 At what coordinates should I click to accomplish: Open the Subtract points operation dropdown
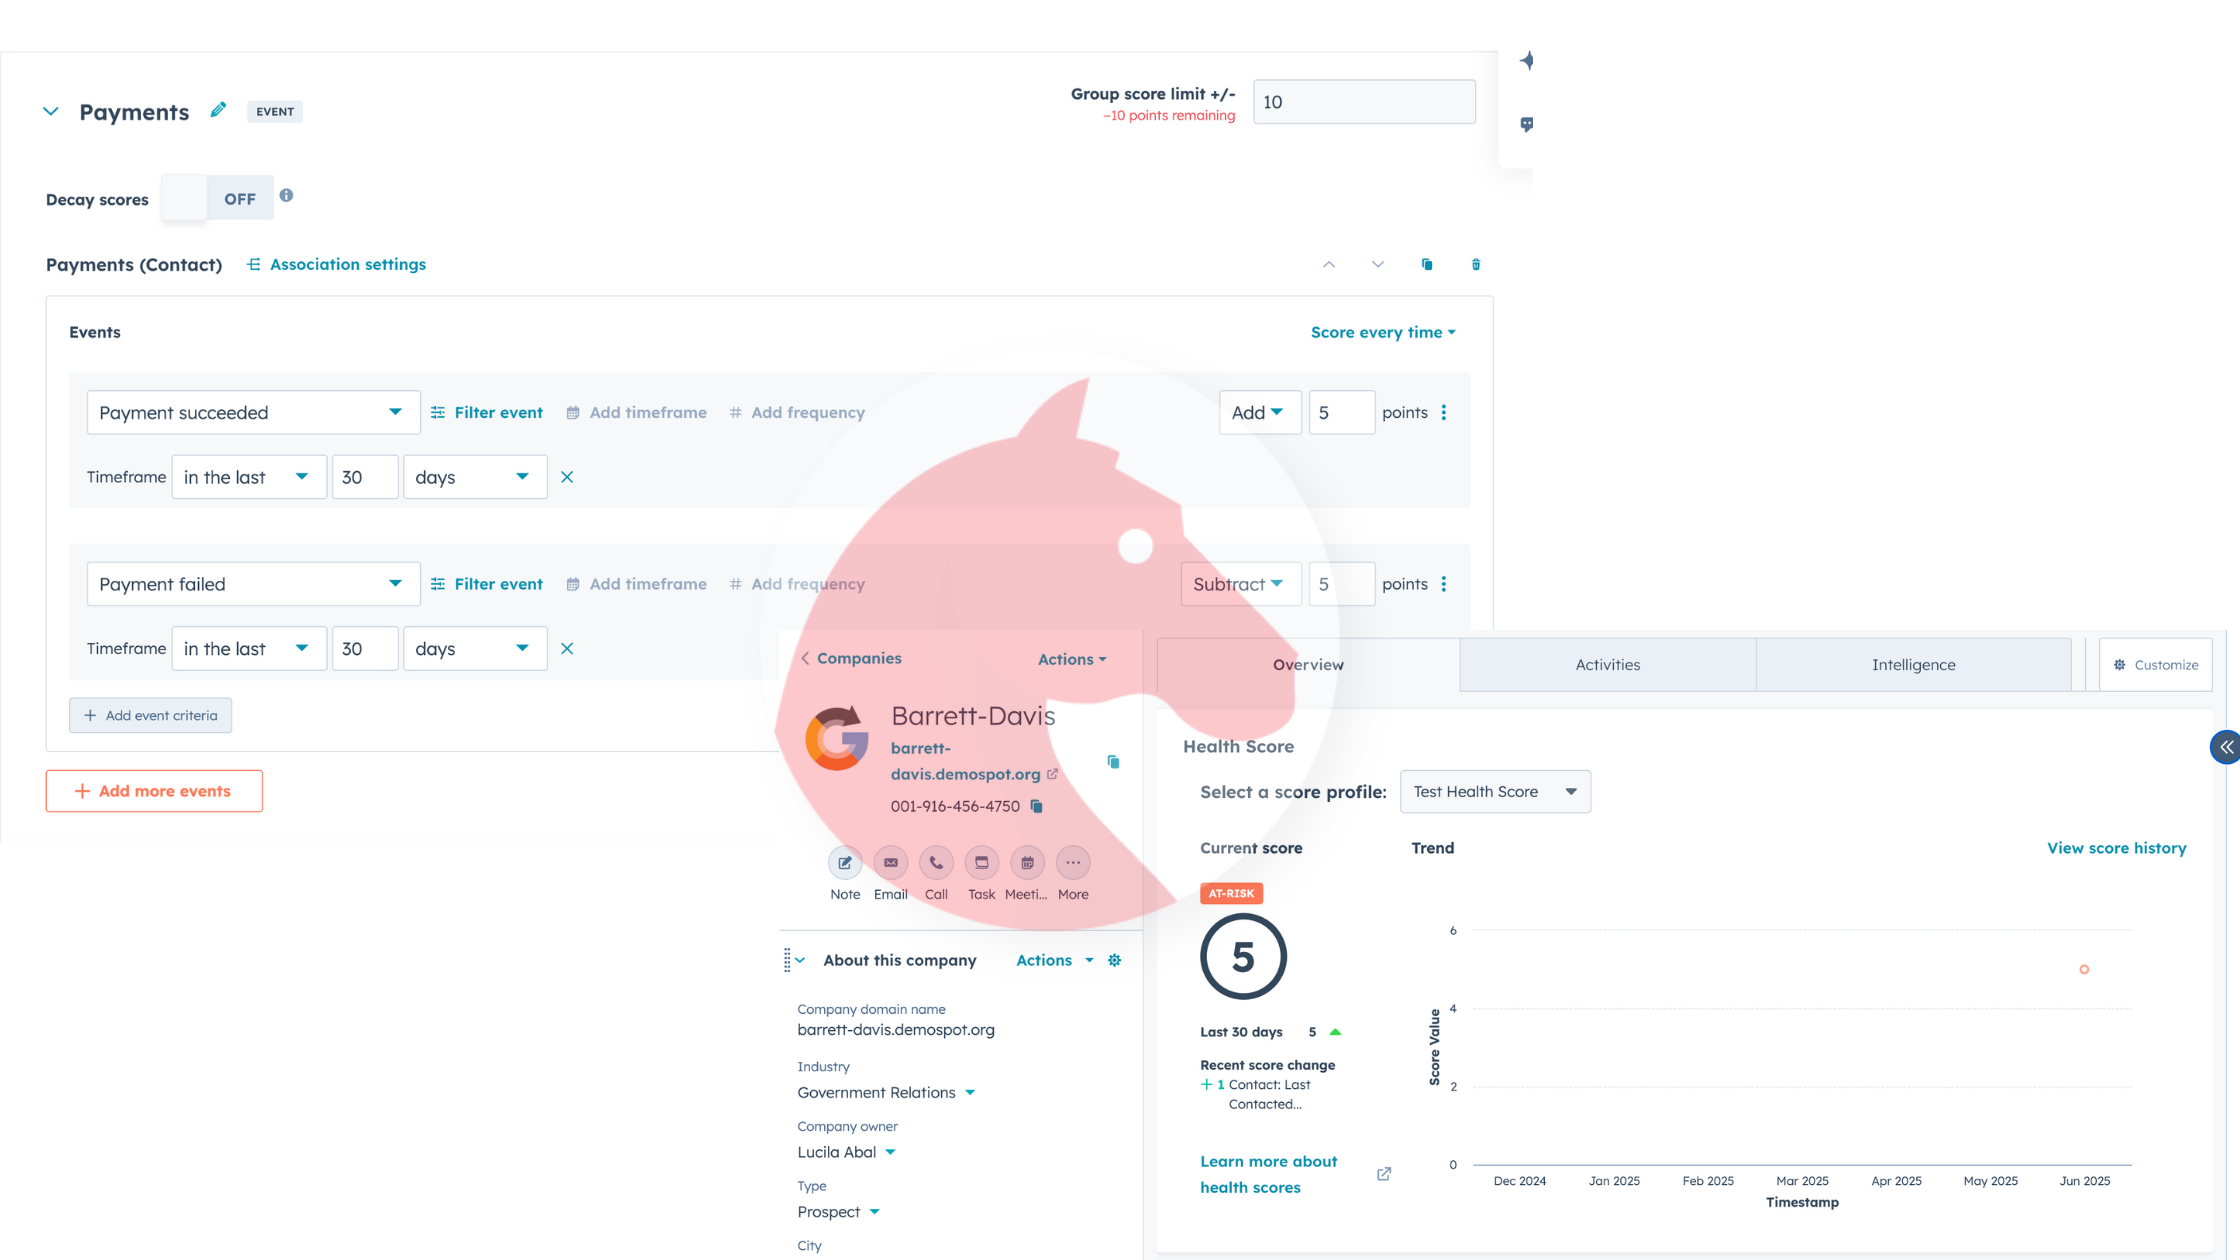[x=1241, y=584]
